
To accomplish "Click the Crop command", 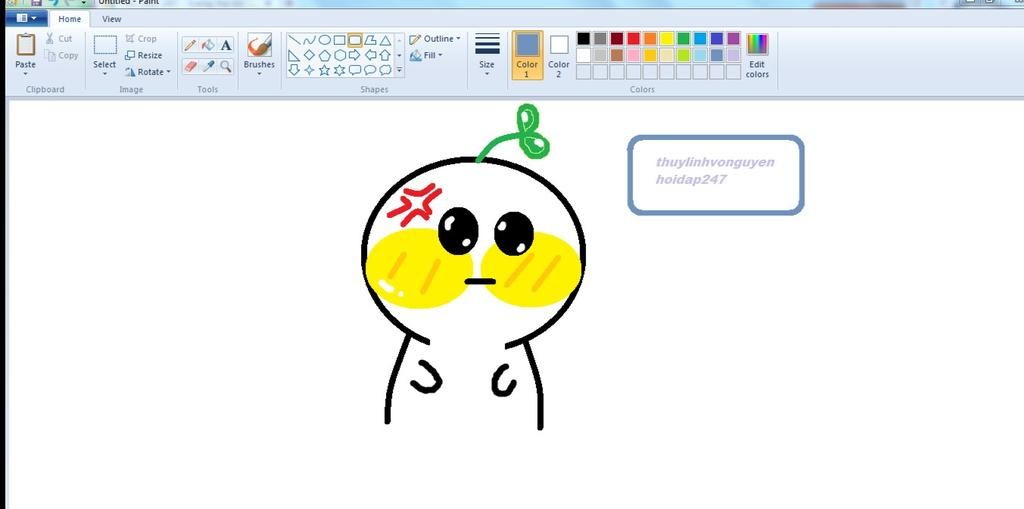I will coord(140,39).
